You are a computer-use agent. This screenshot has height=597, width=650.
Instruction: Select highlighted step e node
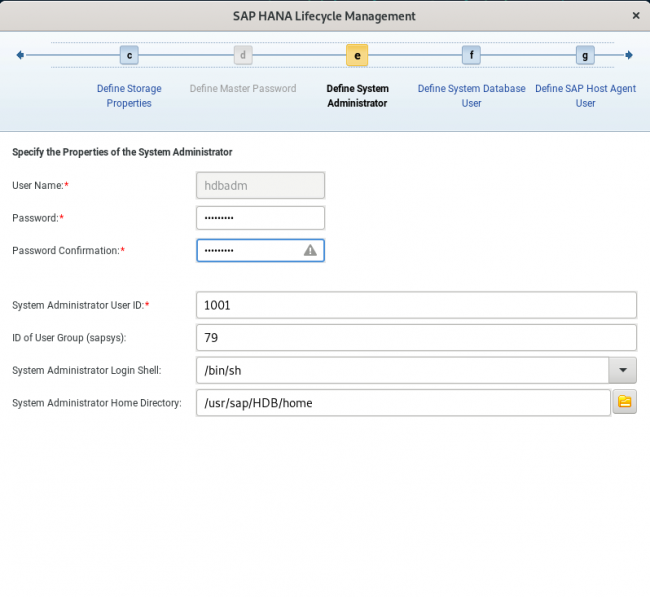pos(357,55)
